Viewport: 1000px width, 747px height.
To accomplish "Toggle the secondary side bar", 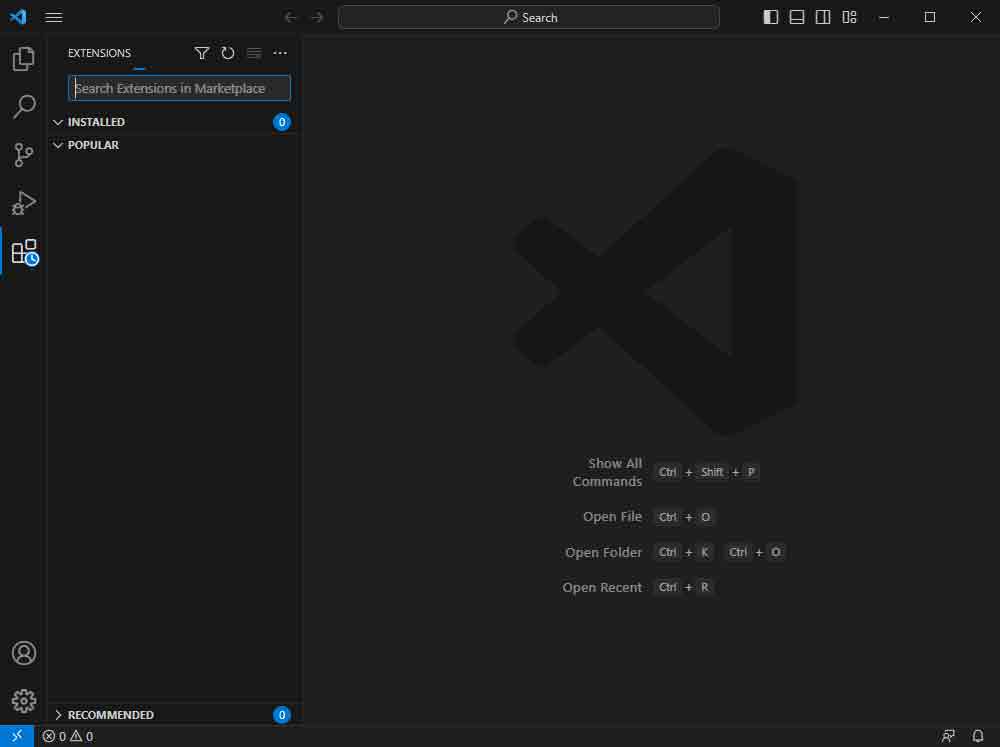I will click(x=823, y=17).
